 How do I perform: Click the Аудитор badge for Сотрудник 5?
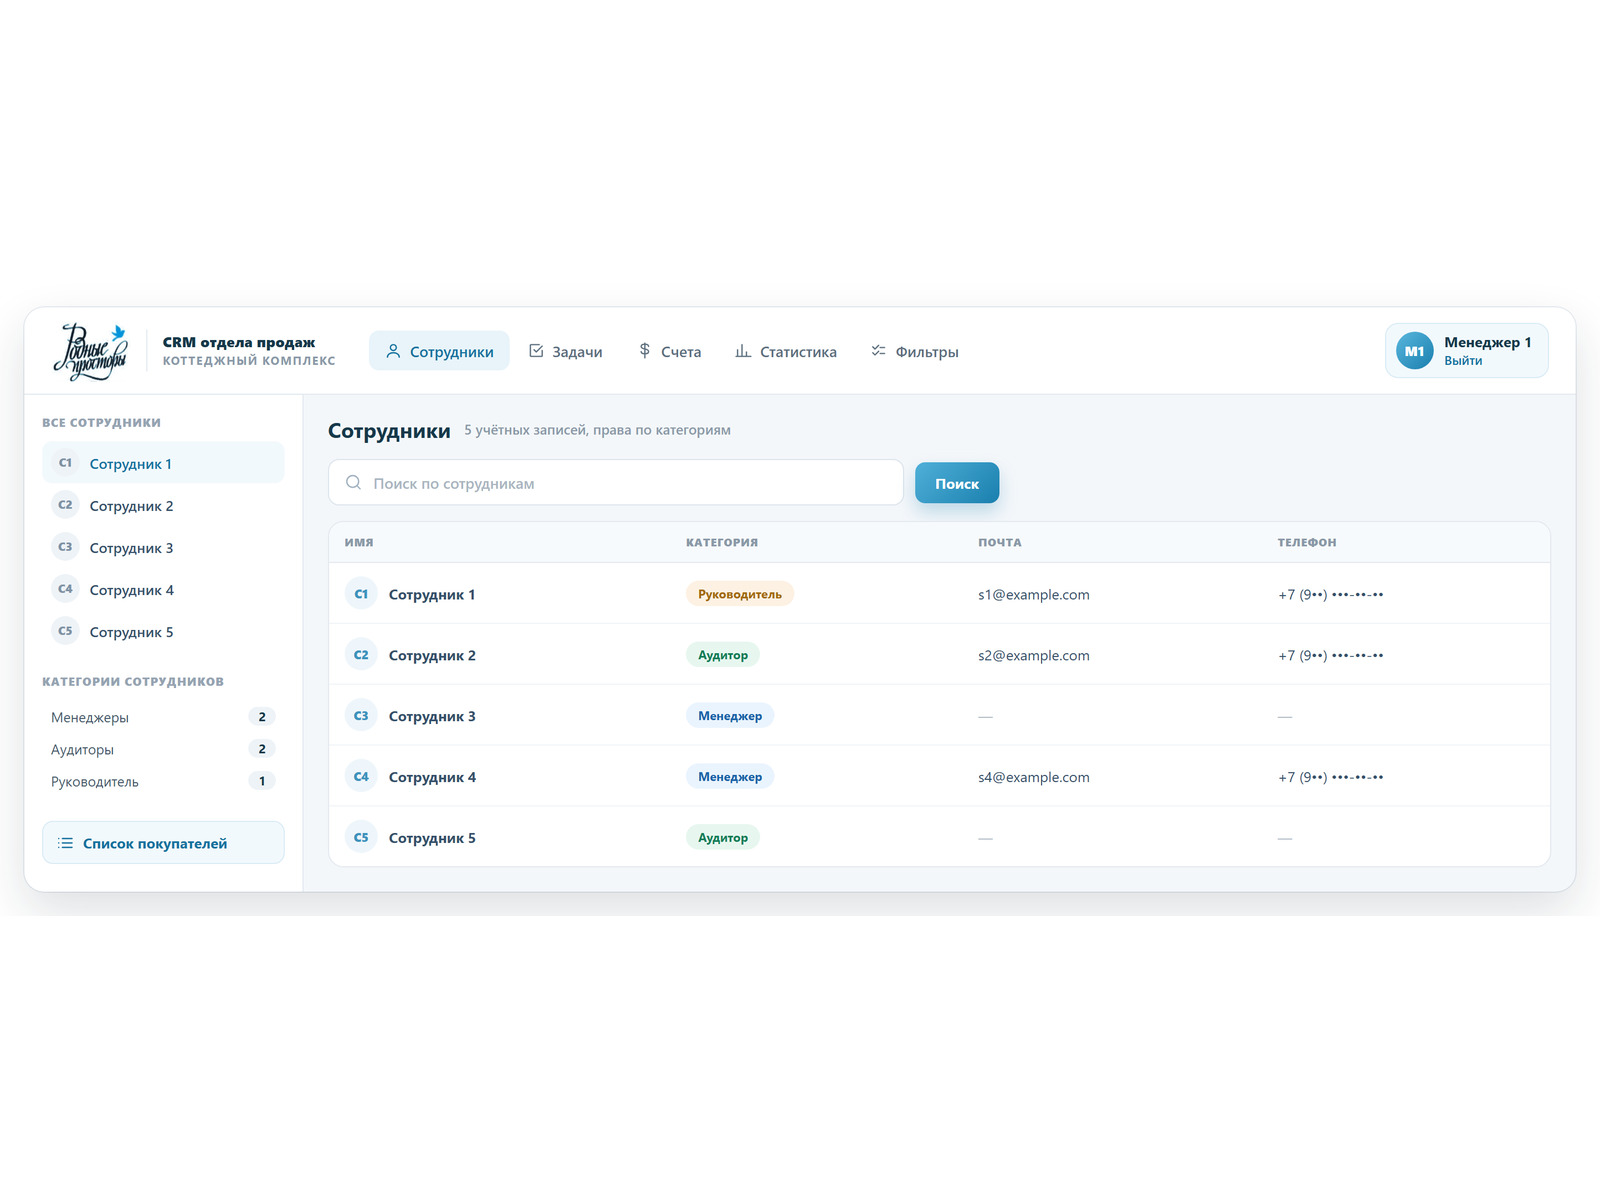coord(723,838)
